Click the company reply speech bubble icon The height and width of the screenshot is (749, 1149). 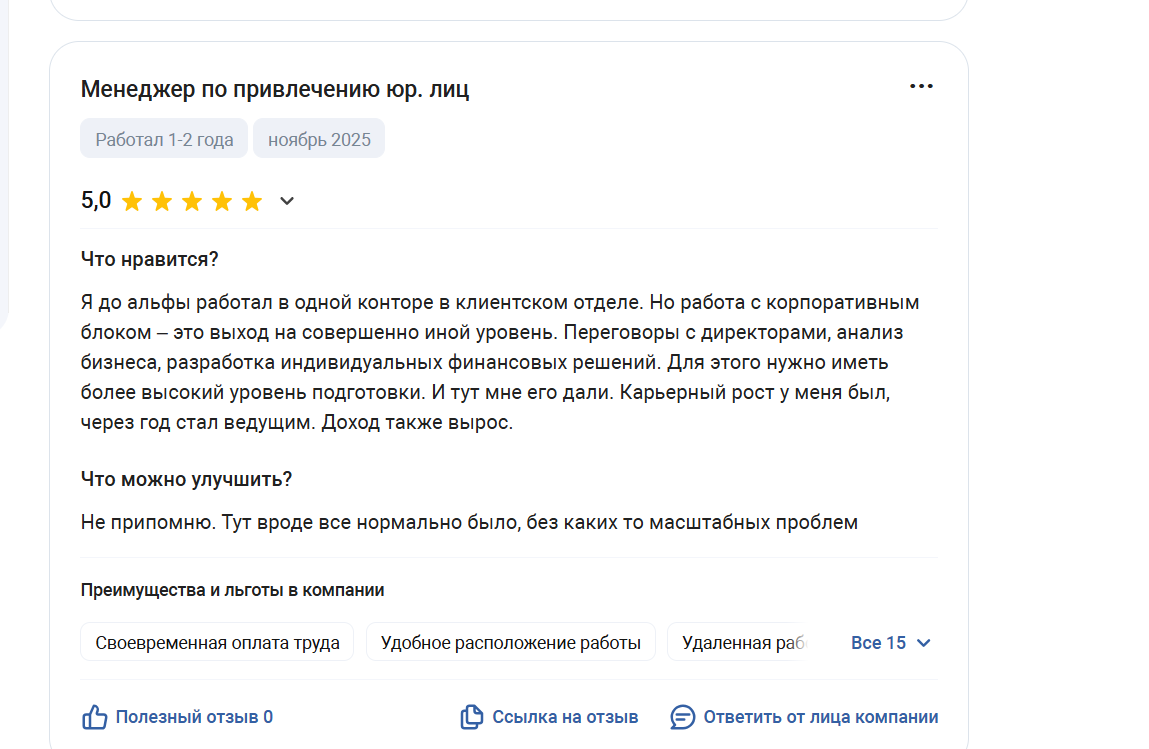tap(682, 717)
